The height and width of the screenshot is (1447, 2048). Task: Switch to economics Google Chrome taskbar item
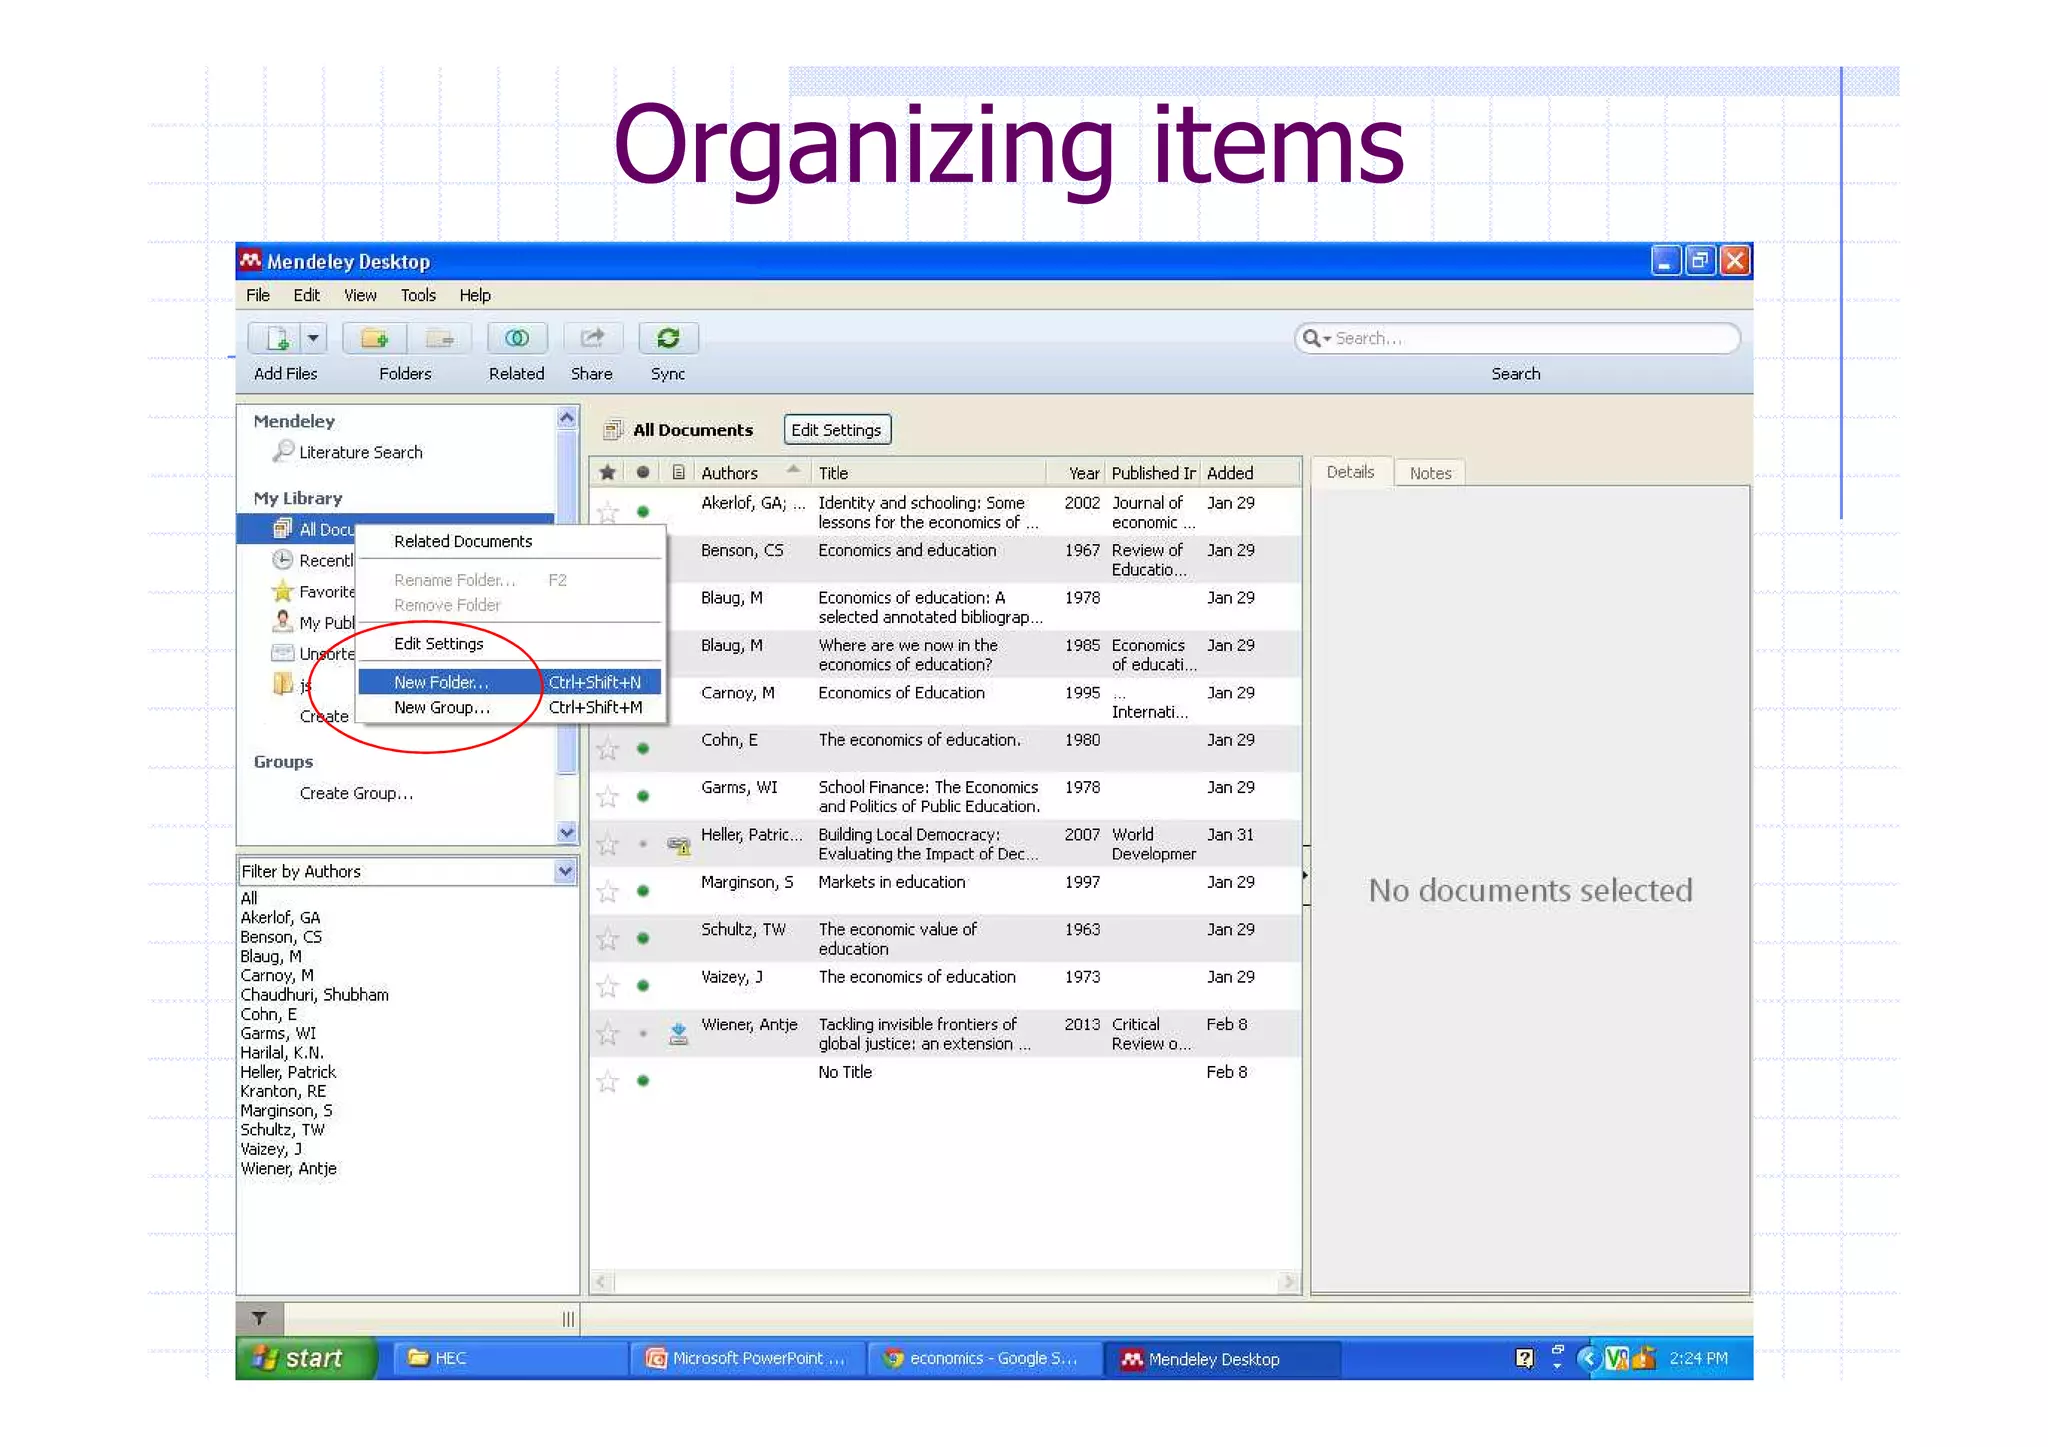point(983,1358)
